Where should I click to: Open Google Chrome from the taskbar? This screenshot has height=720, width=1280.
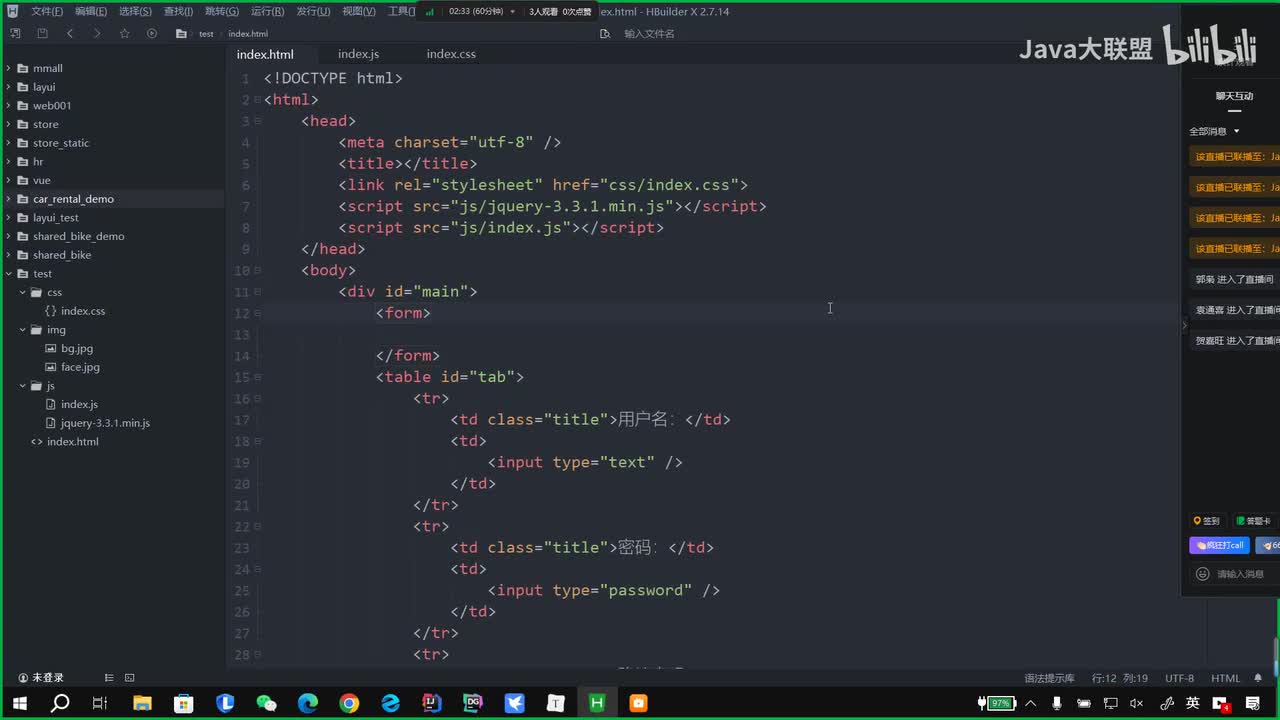tap(349, 703)
